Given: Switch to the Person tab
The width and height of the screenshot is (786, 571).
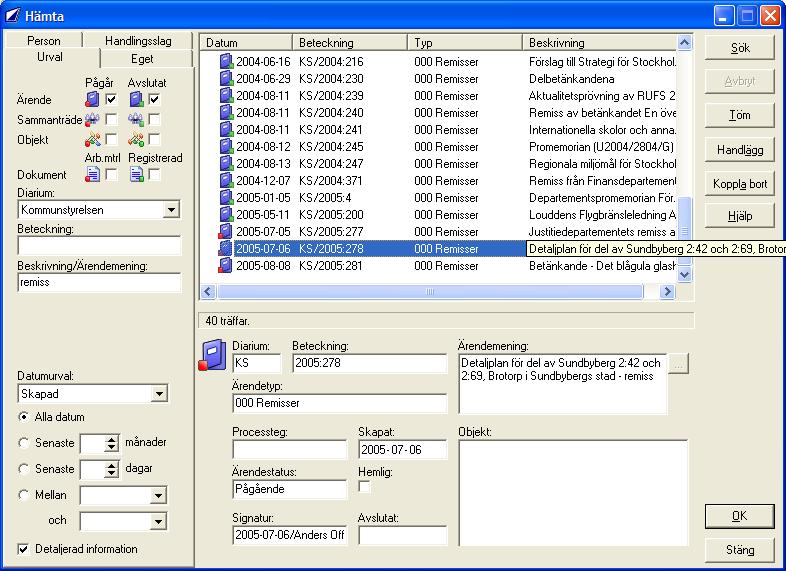Looking at the screenshot, I should pyautogui.click(x=44, y=41).
